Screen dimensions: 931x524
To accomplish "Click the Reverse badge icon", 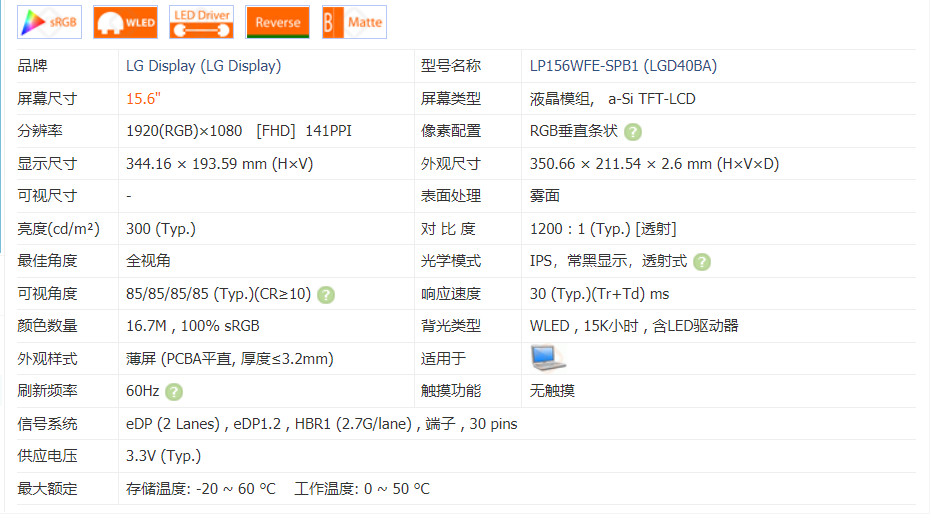I will click(x=277, y=22).
